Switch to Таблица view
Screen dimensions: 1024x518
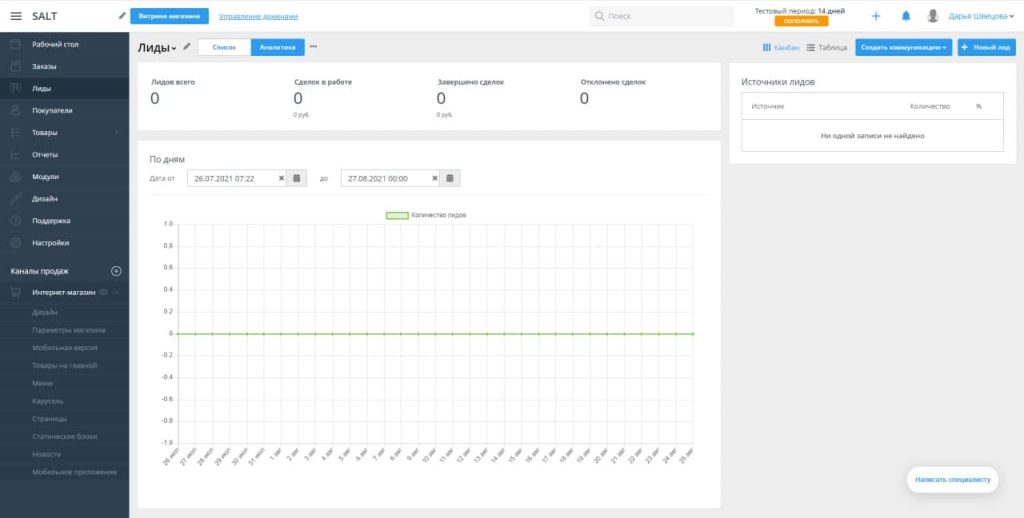pos(827,47)
